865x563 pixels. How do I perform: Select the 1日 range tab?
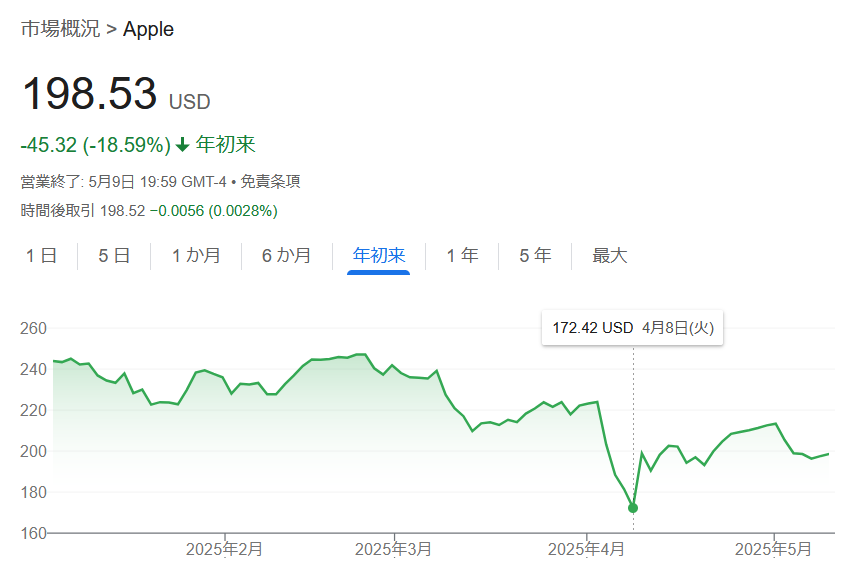tap(41, 255)
